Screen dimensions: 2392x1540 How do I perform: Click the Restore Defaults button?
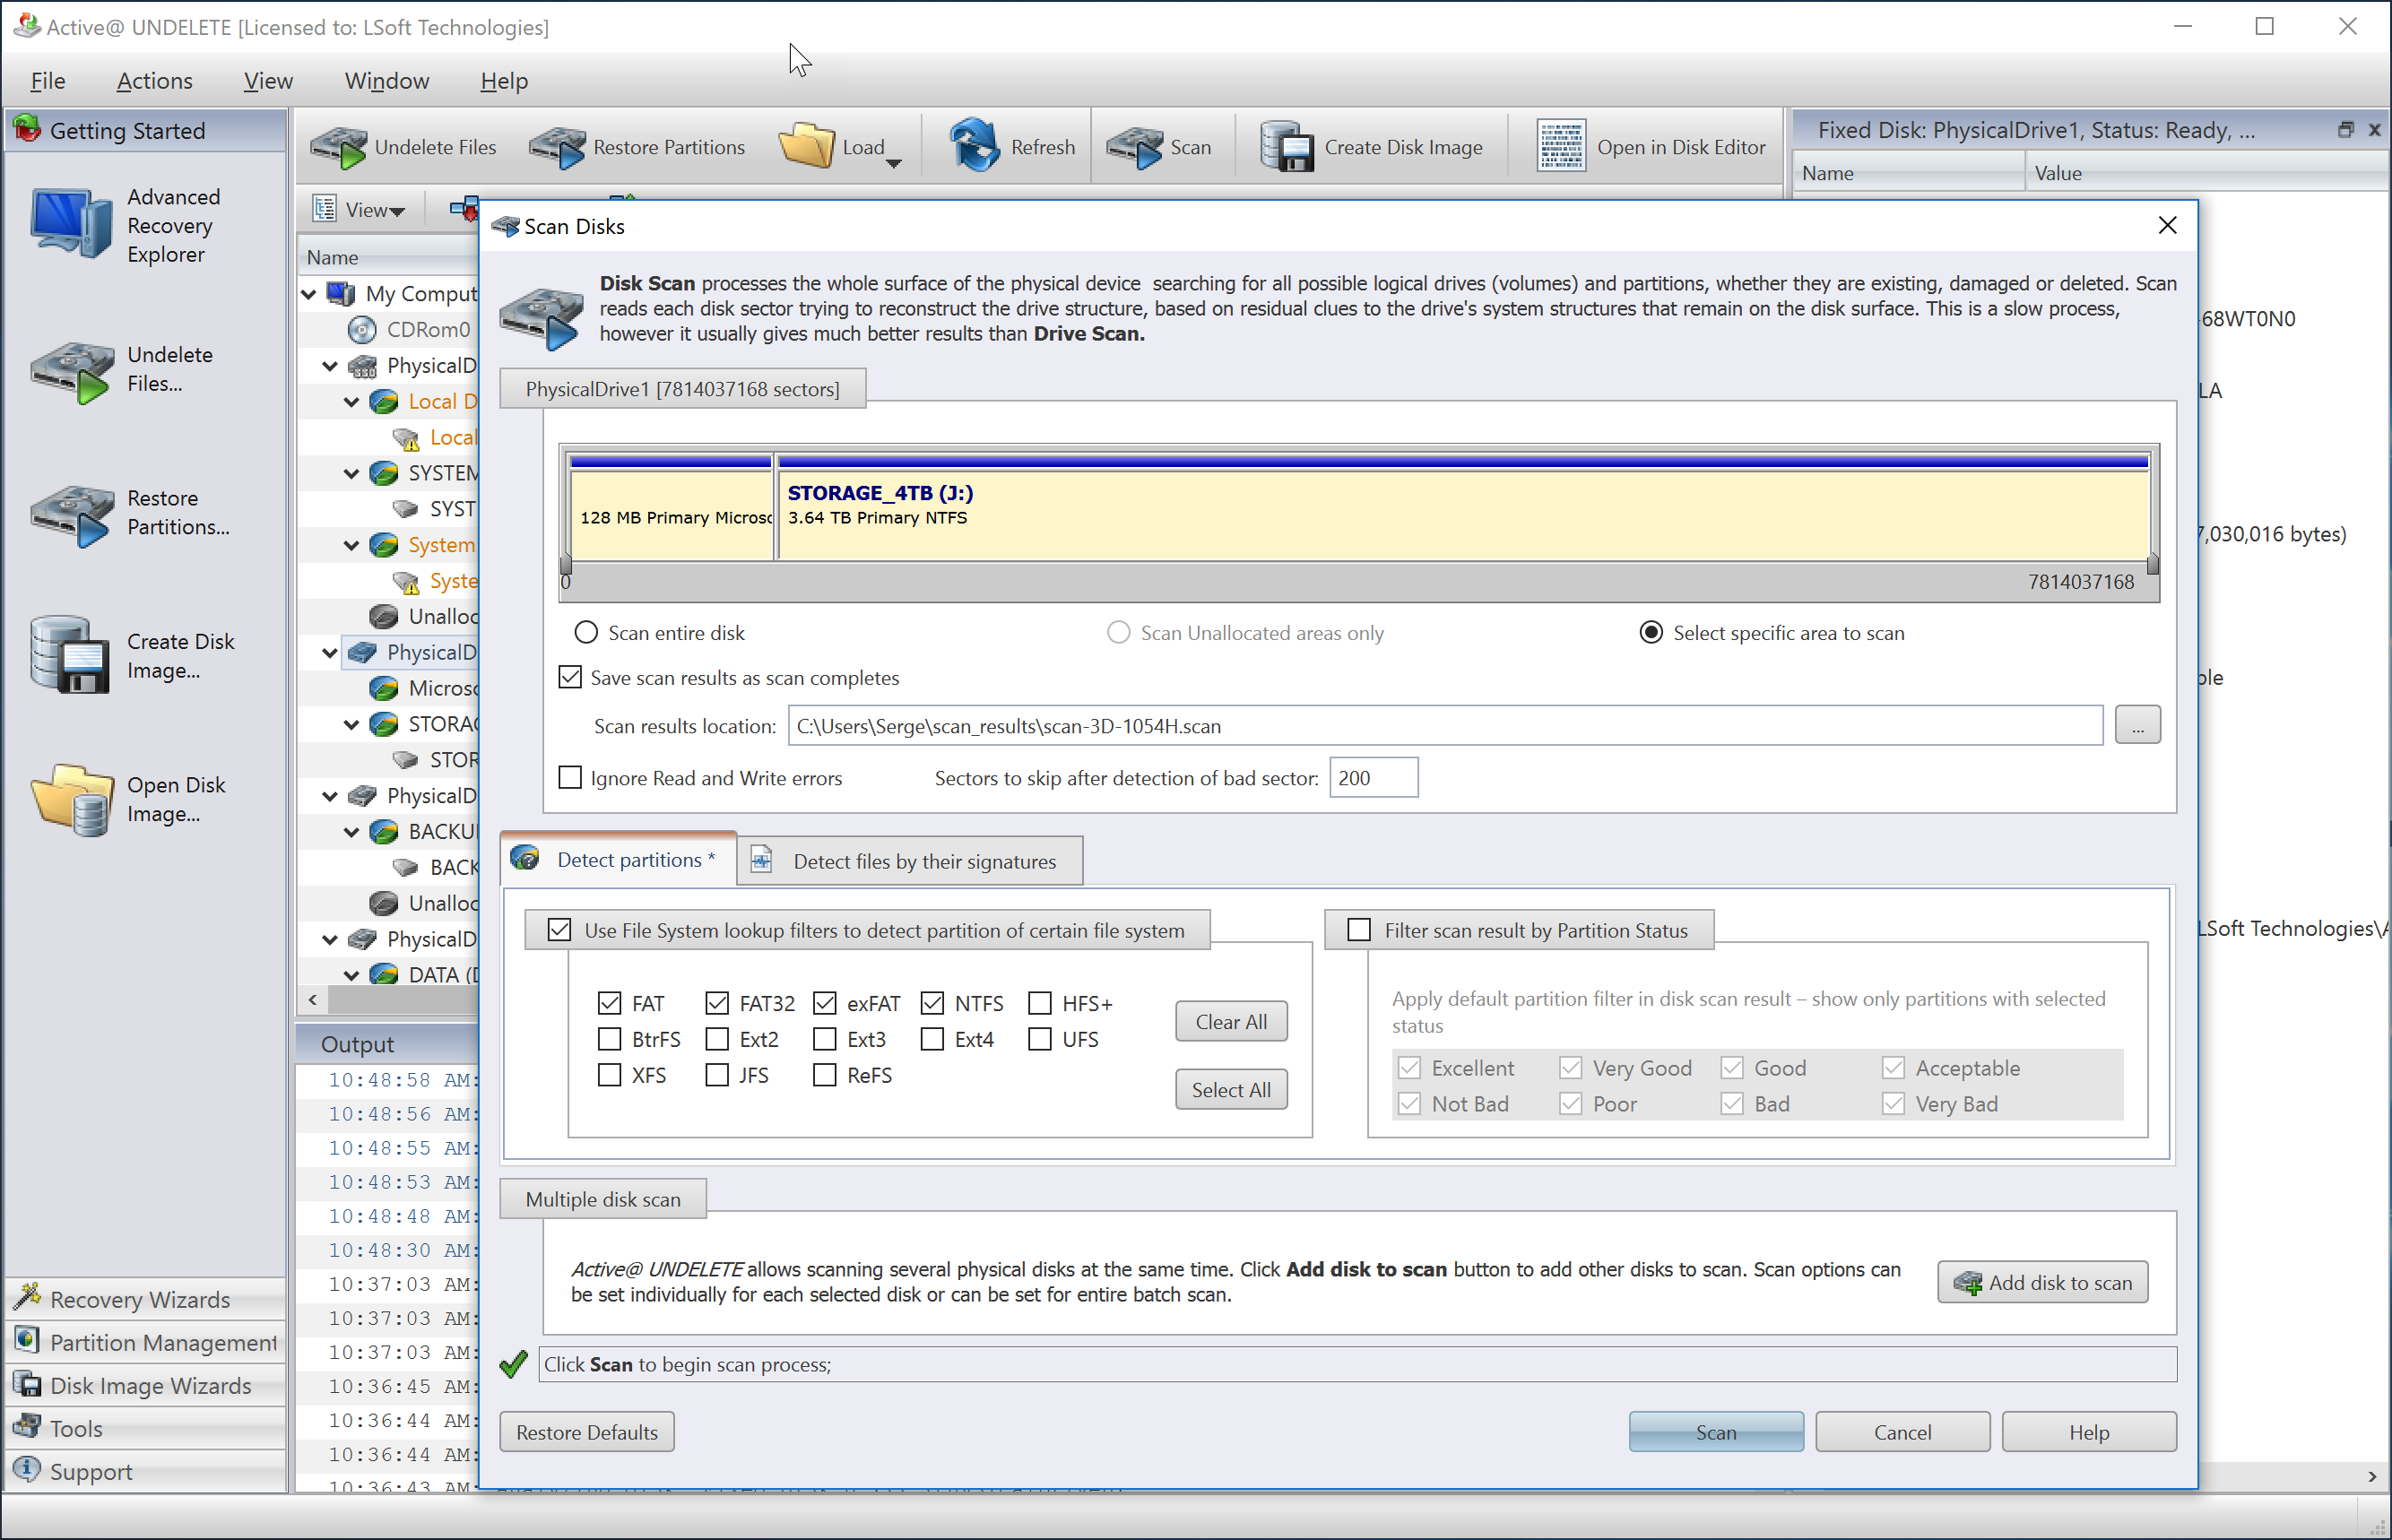click(x=587, y=1432)
